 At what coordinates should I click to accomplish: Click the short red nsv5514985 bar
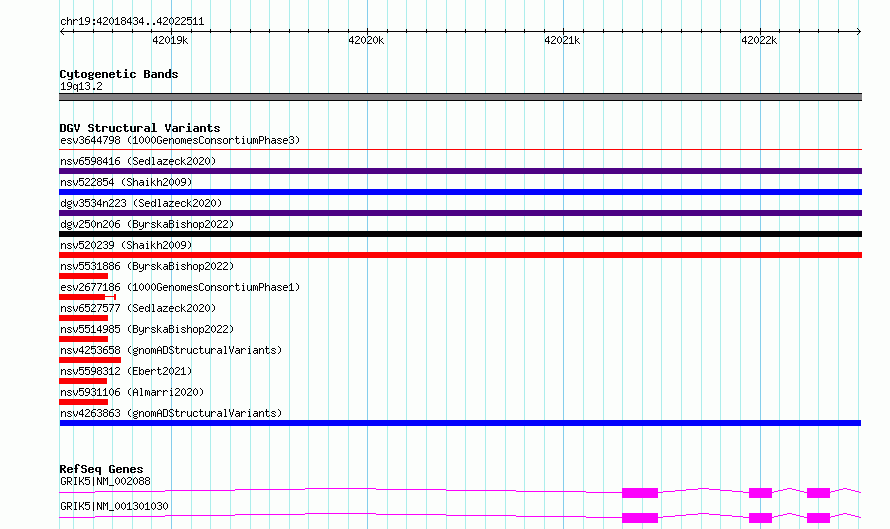click(83, 339)
